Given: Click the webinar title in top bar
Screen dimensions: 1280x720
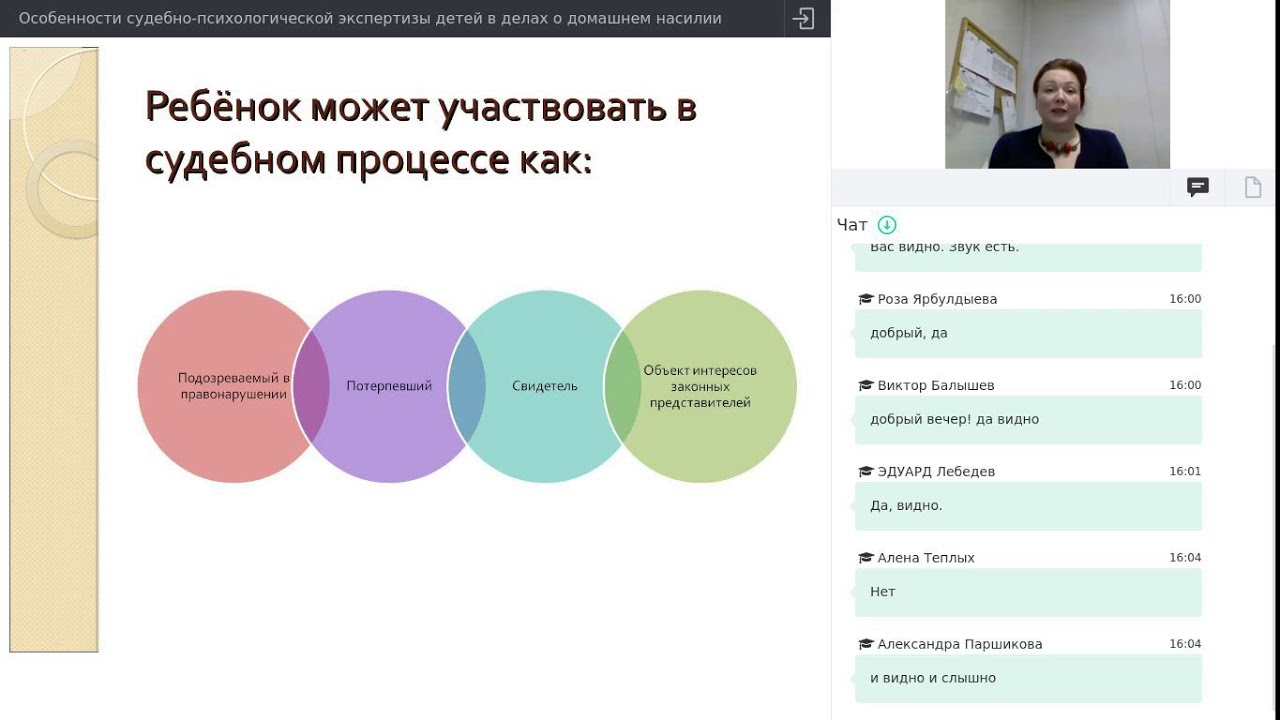Looking at the screenshot, I should [x=370, y=18].
